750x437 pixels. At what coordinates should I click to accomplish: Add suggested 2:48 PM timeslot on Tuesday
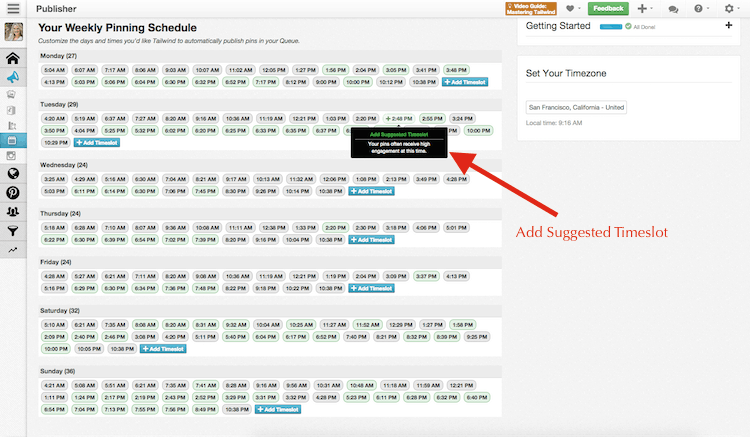pyautogui.click(x=399, y=119)
